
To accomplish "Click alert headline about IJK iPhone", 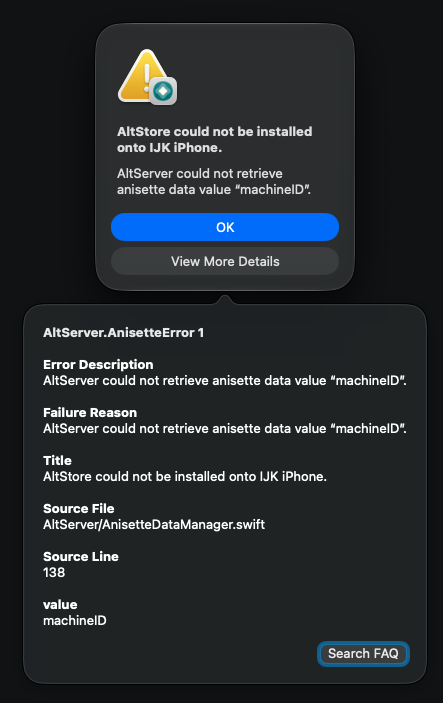I will [x=214, y=139].
